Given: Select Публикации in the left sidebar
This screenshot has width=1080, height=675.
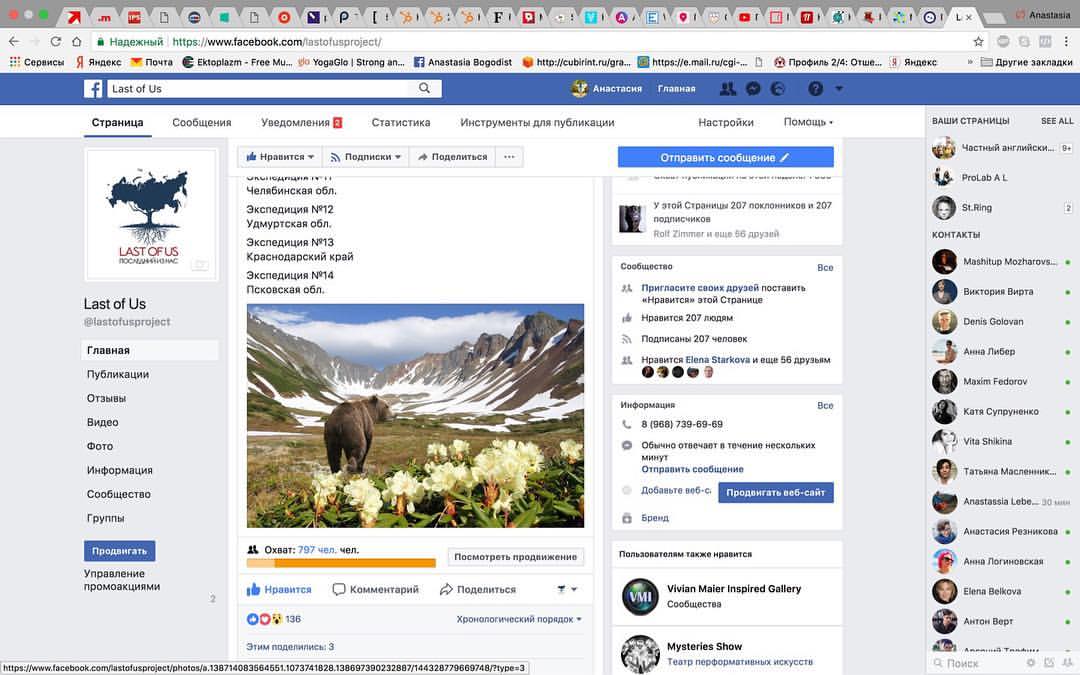Looking at the screenshot, I should click(118, 374).
